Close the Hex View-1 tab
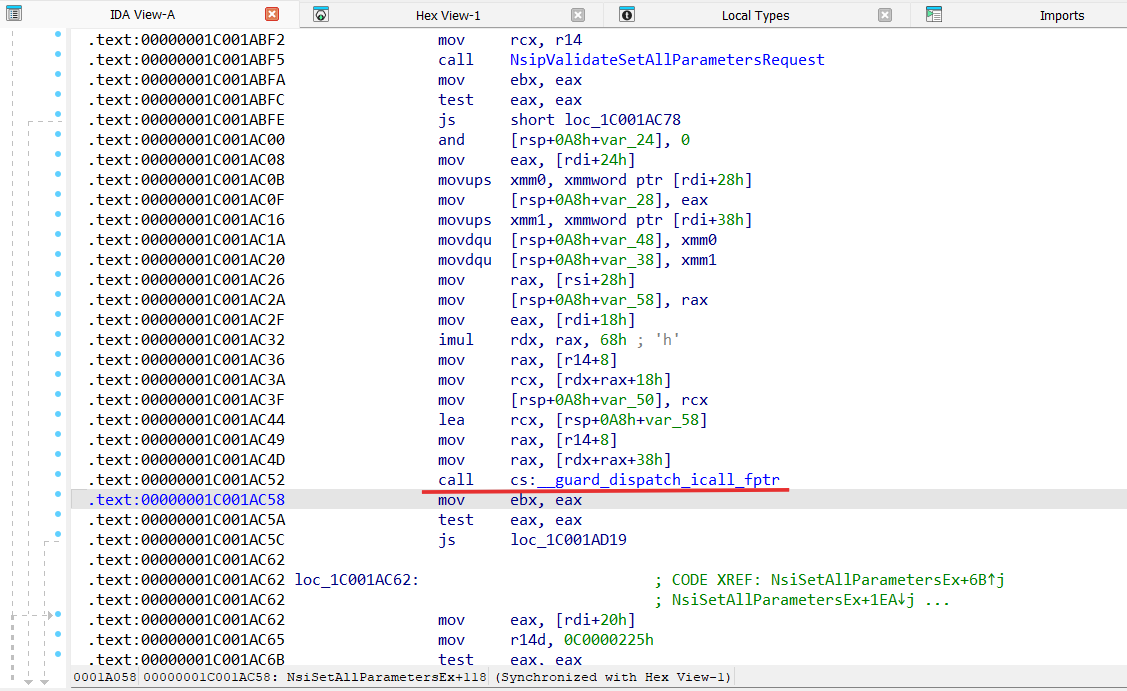1127x691 pixels. (x=578, y=15)
